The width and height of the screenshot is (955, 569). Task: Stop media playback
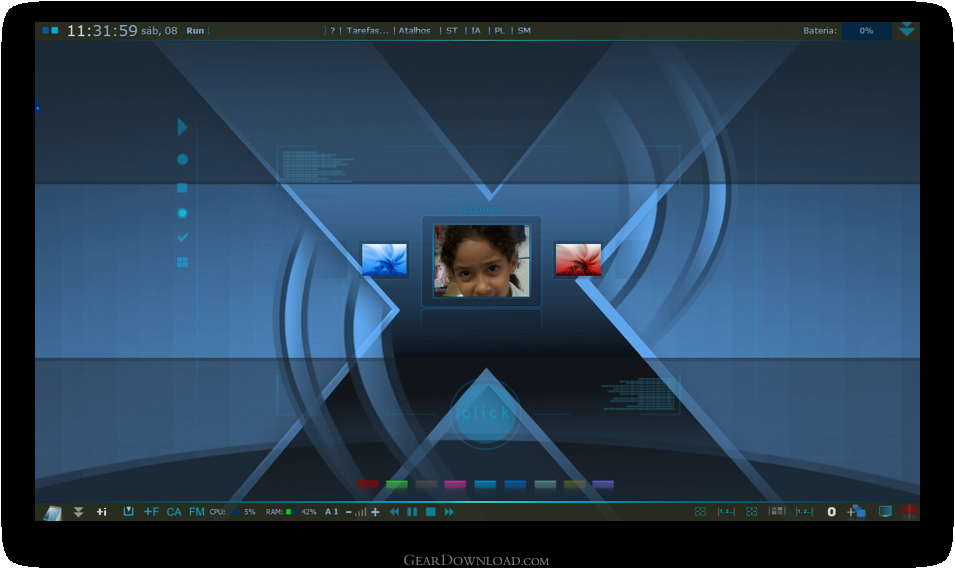coord(431,512)
